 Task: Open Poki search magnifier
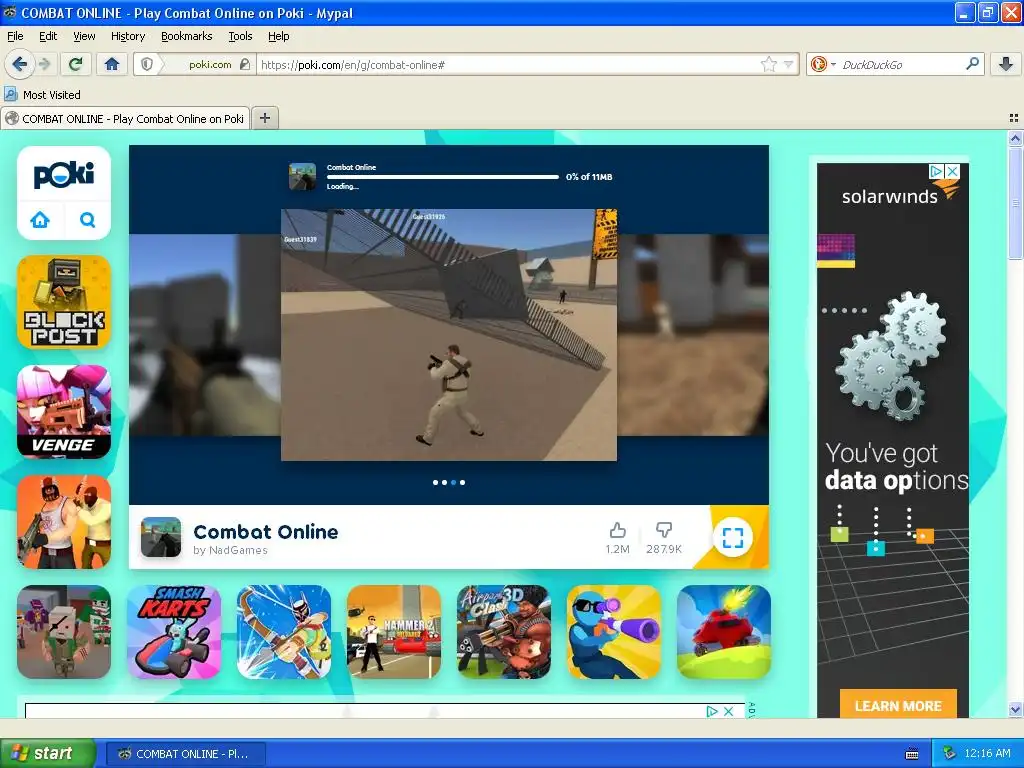(88, 219)
